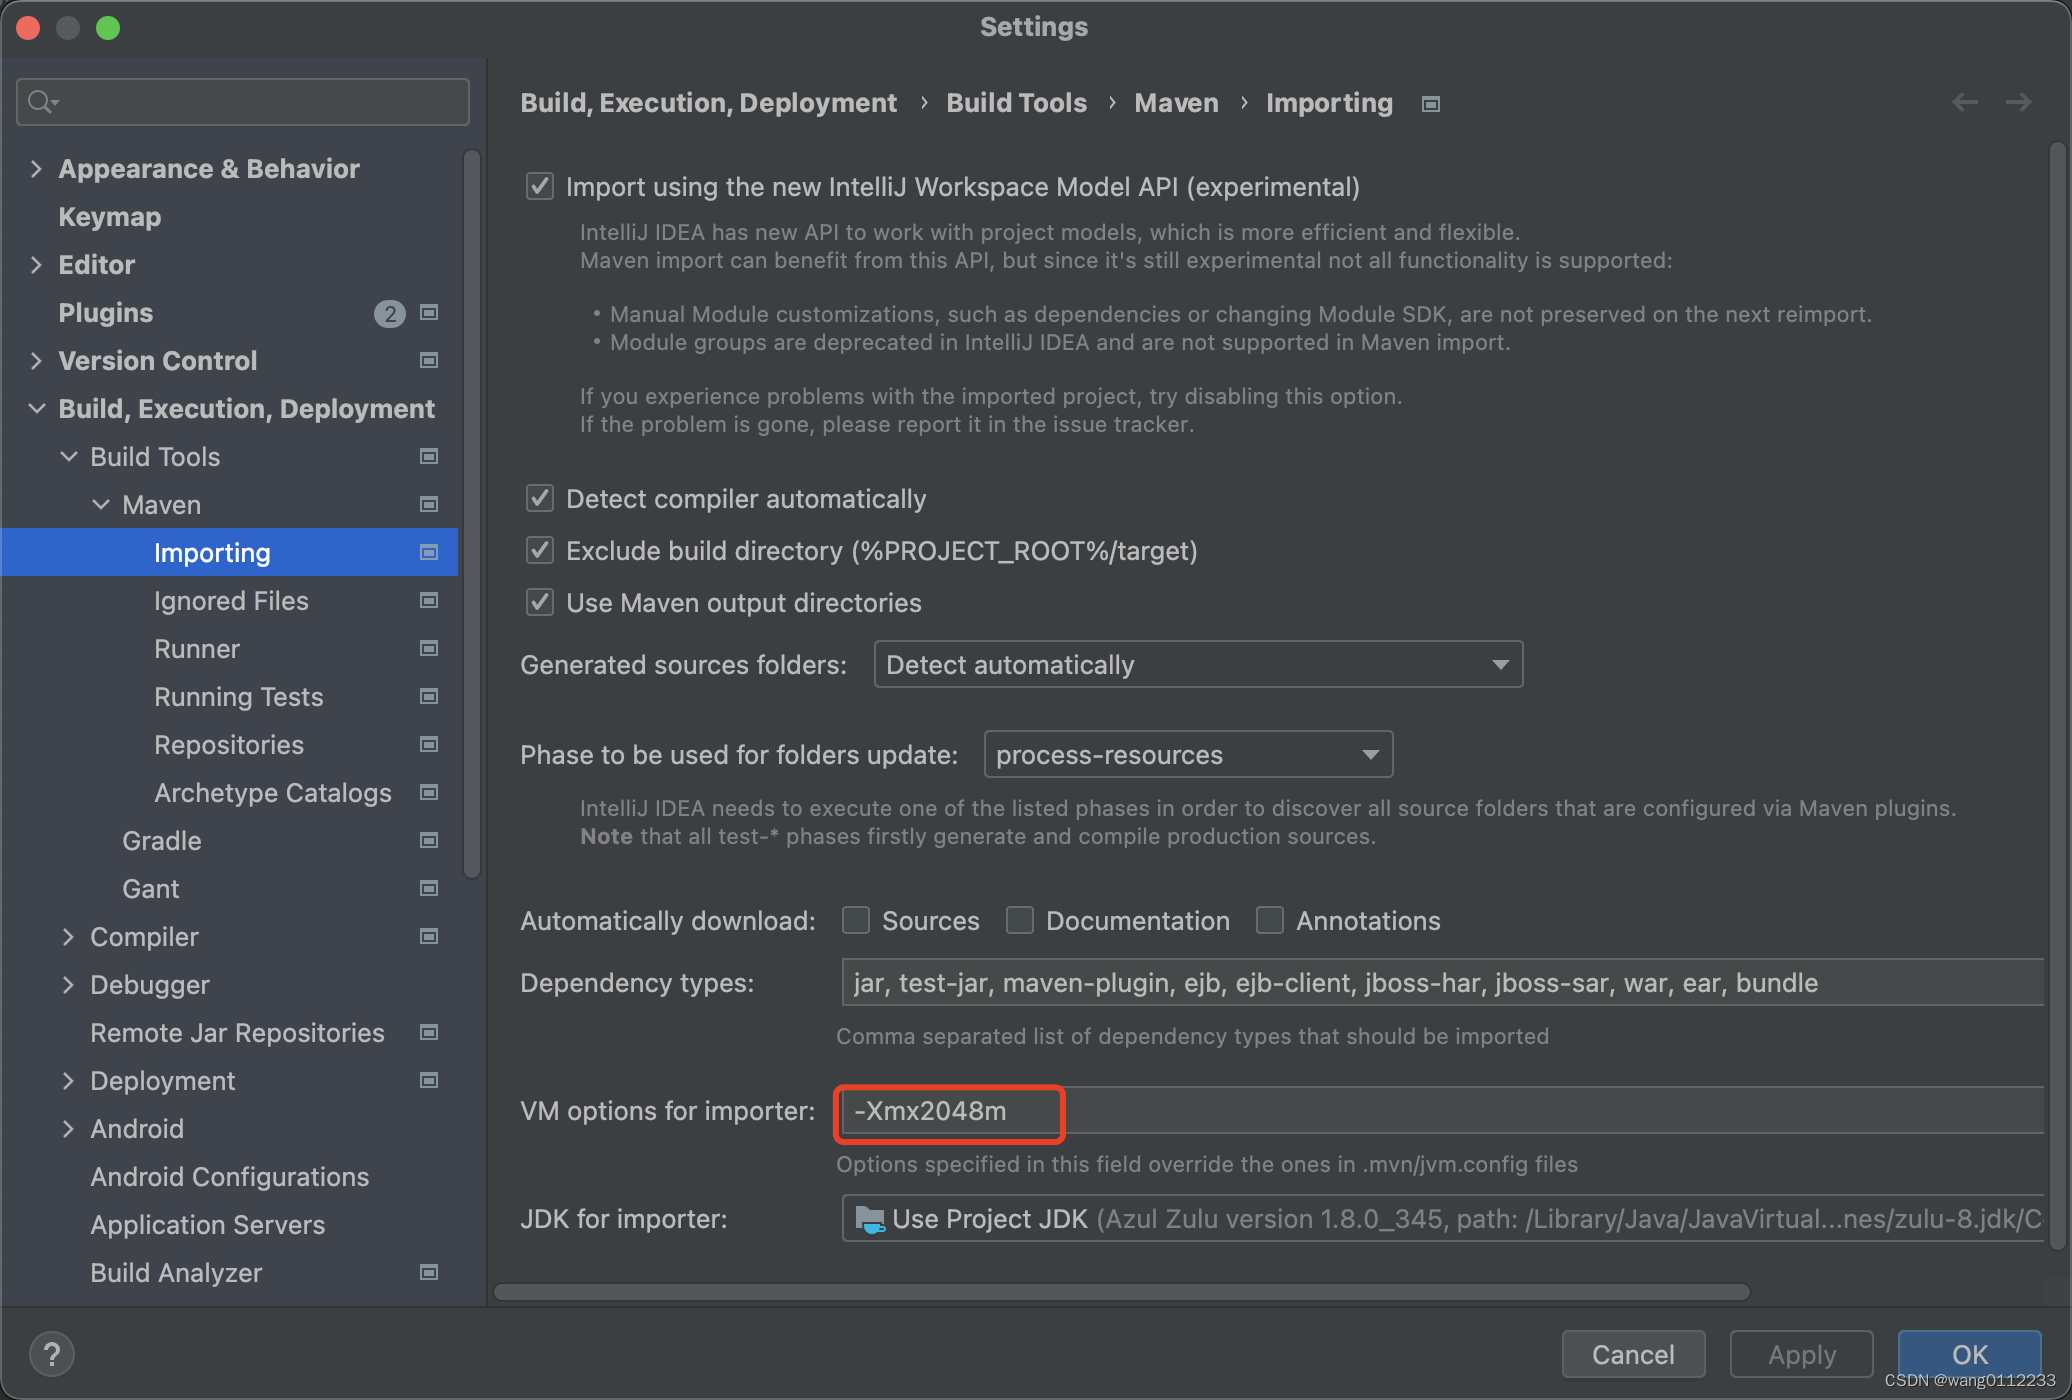2072x1400 pixels.
Task: Select Ignored Files in the sidebar
Action: coord(231,600)
